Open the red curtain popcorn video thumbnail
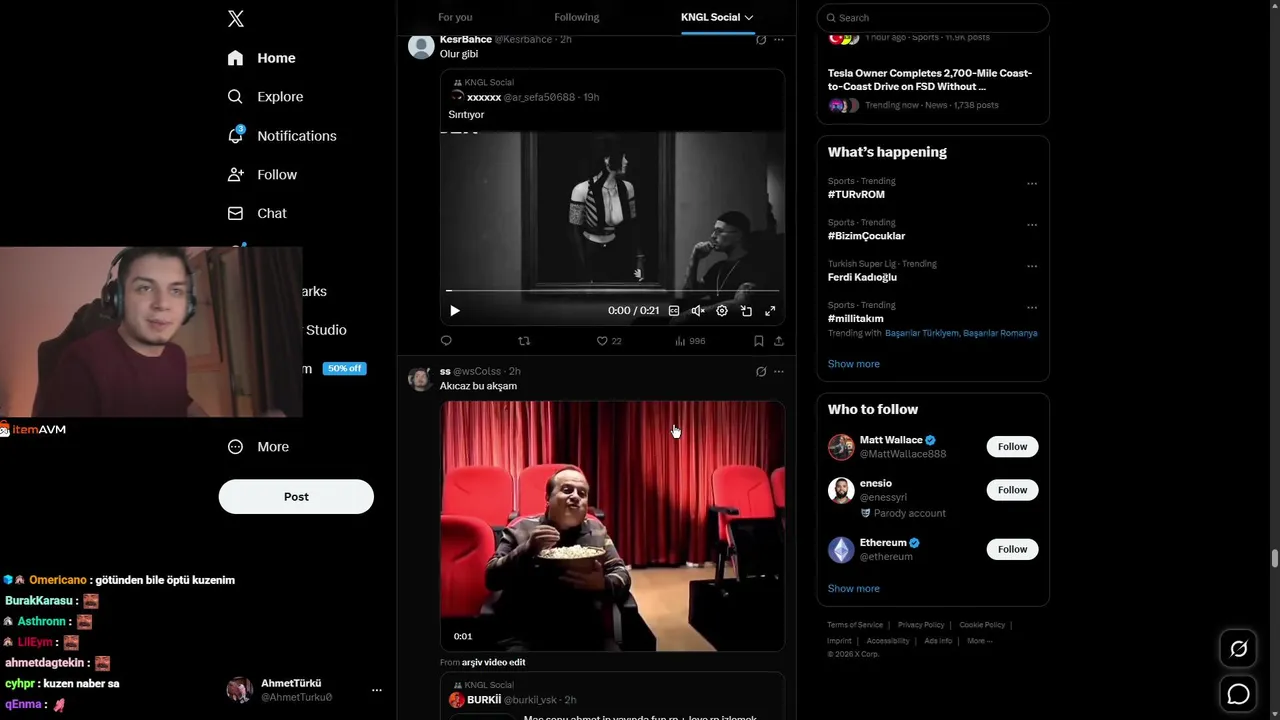This screenshot has width=1280, height=720. [612, 526]
